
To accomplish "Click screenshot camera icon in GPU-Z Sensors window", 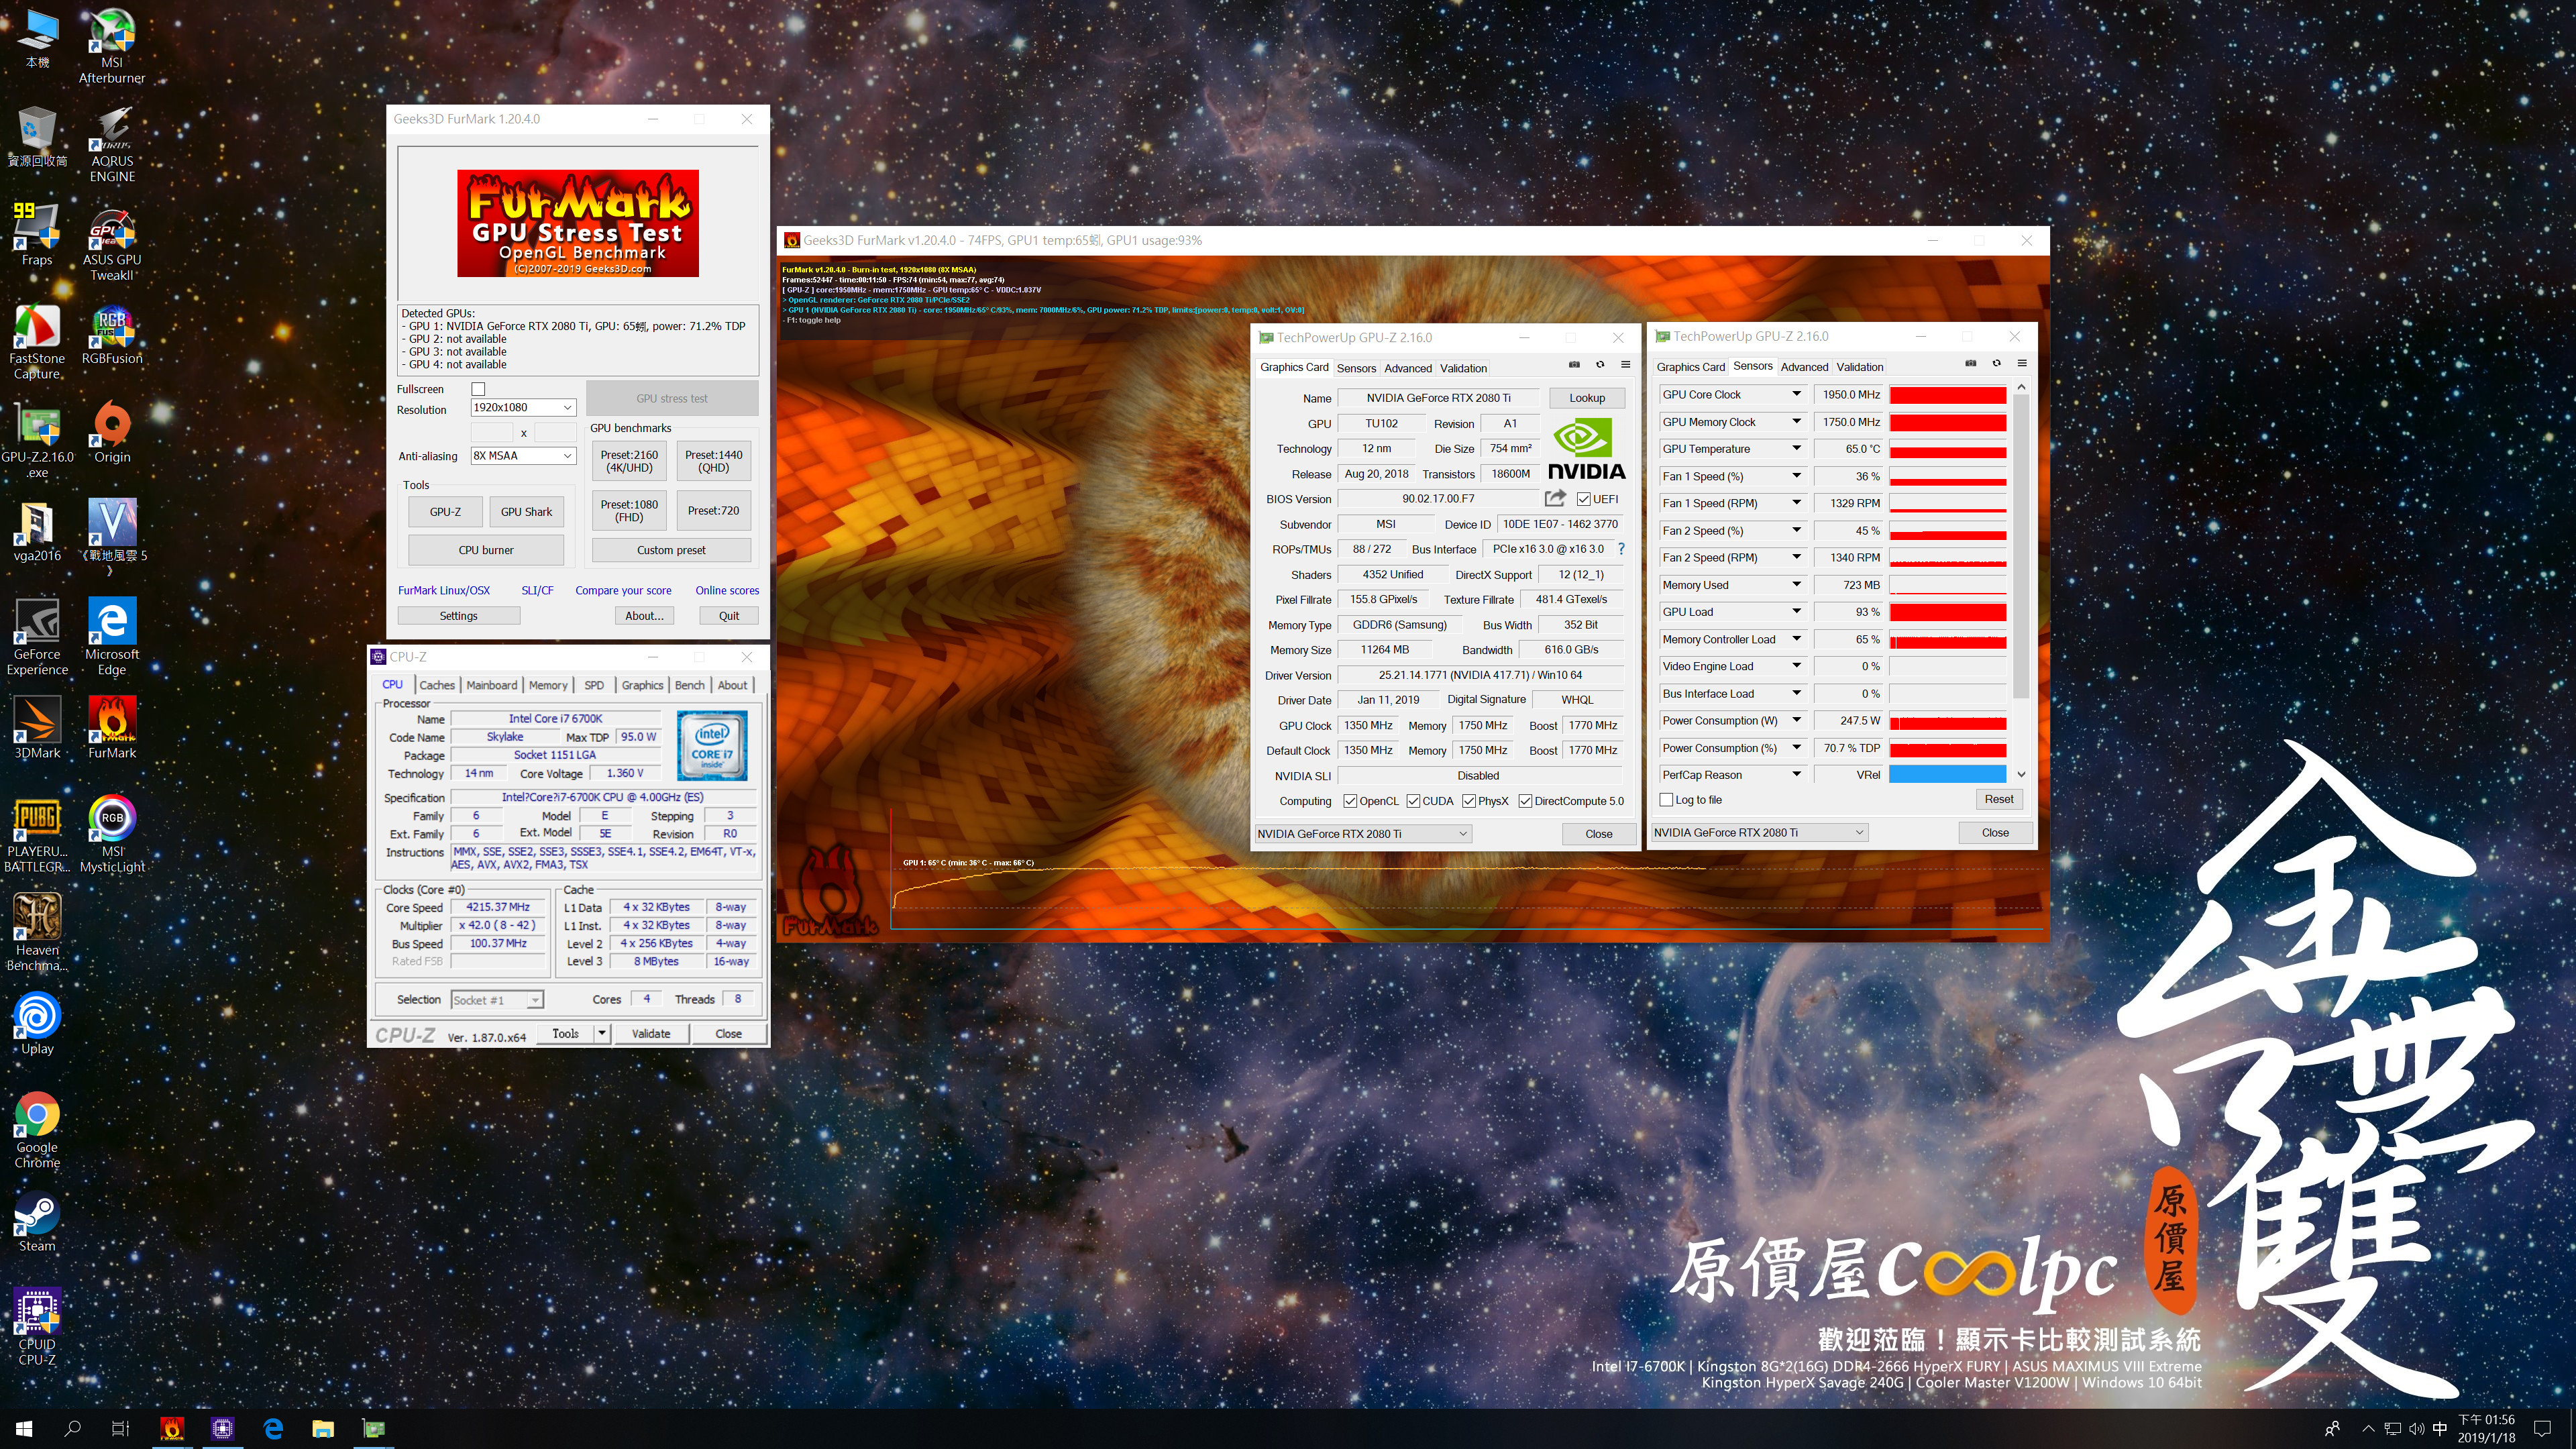I will (1970, 363).
